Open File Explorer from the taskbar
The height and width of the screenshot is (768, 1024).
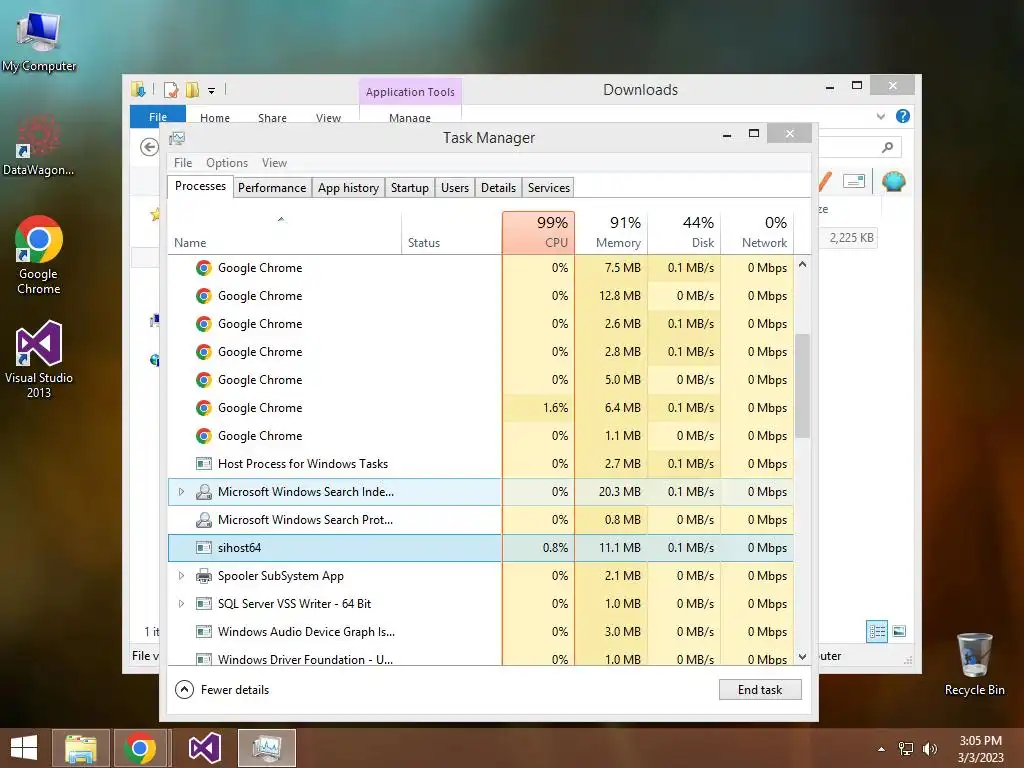click(x=80, y=748)
